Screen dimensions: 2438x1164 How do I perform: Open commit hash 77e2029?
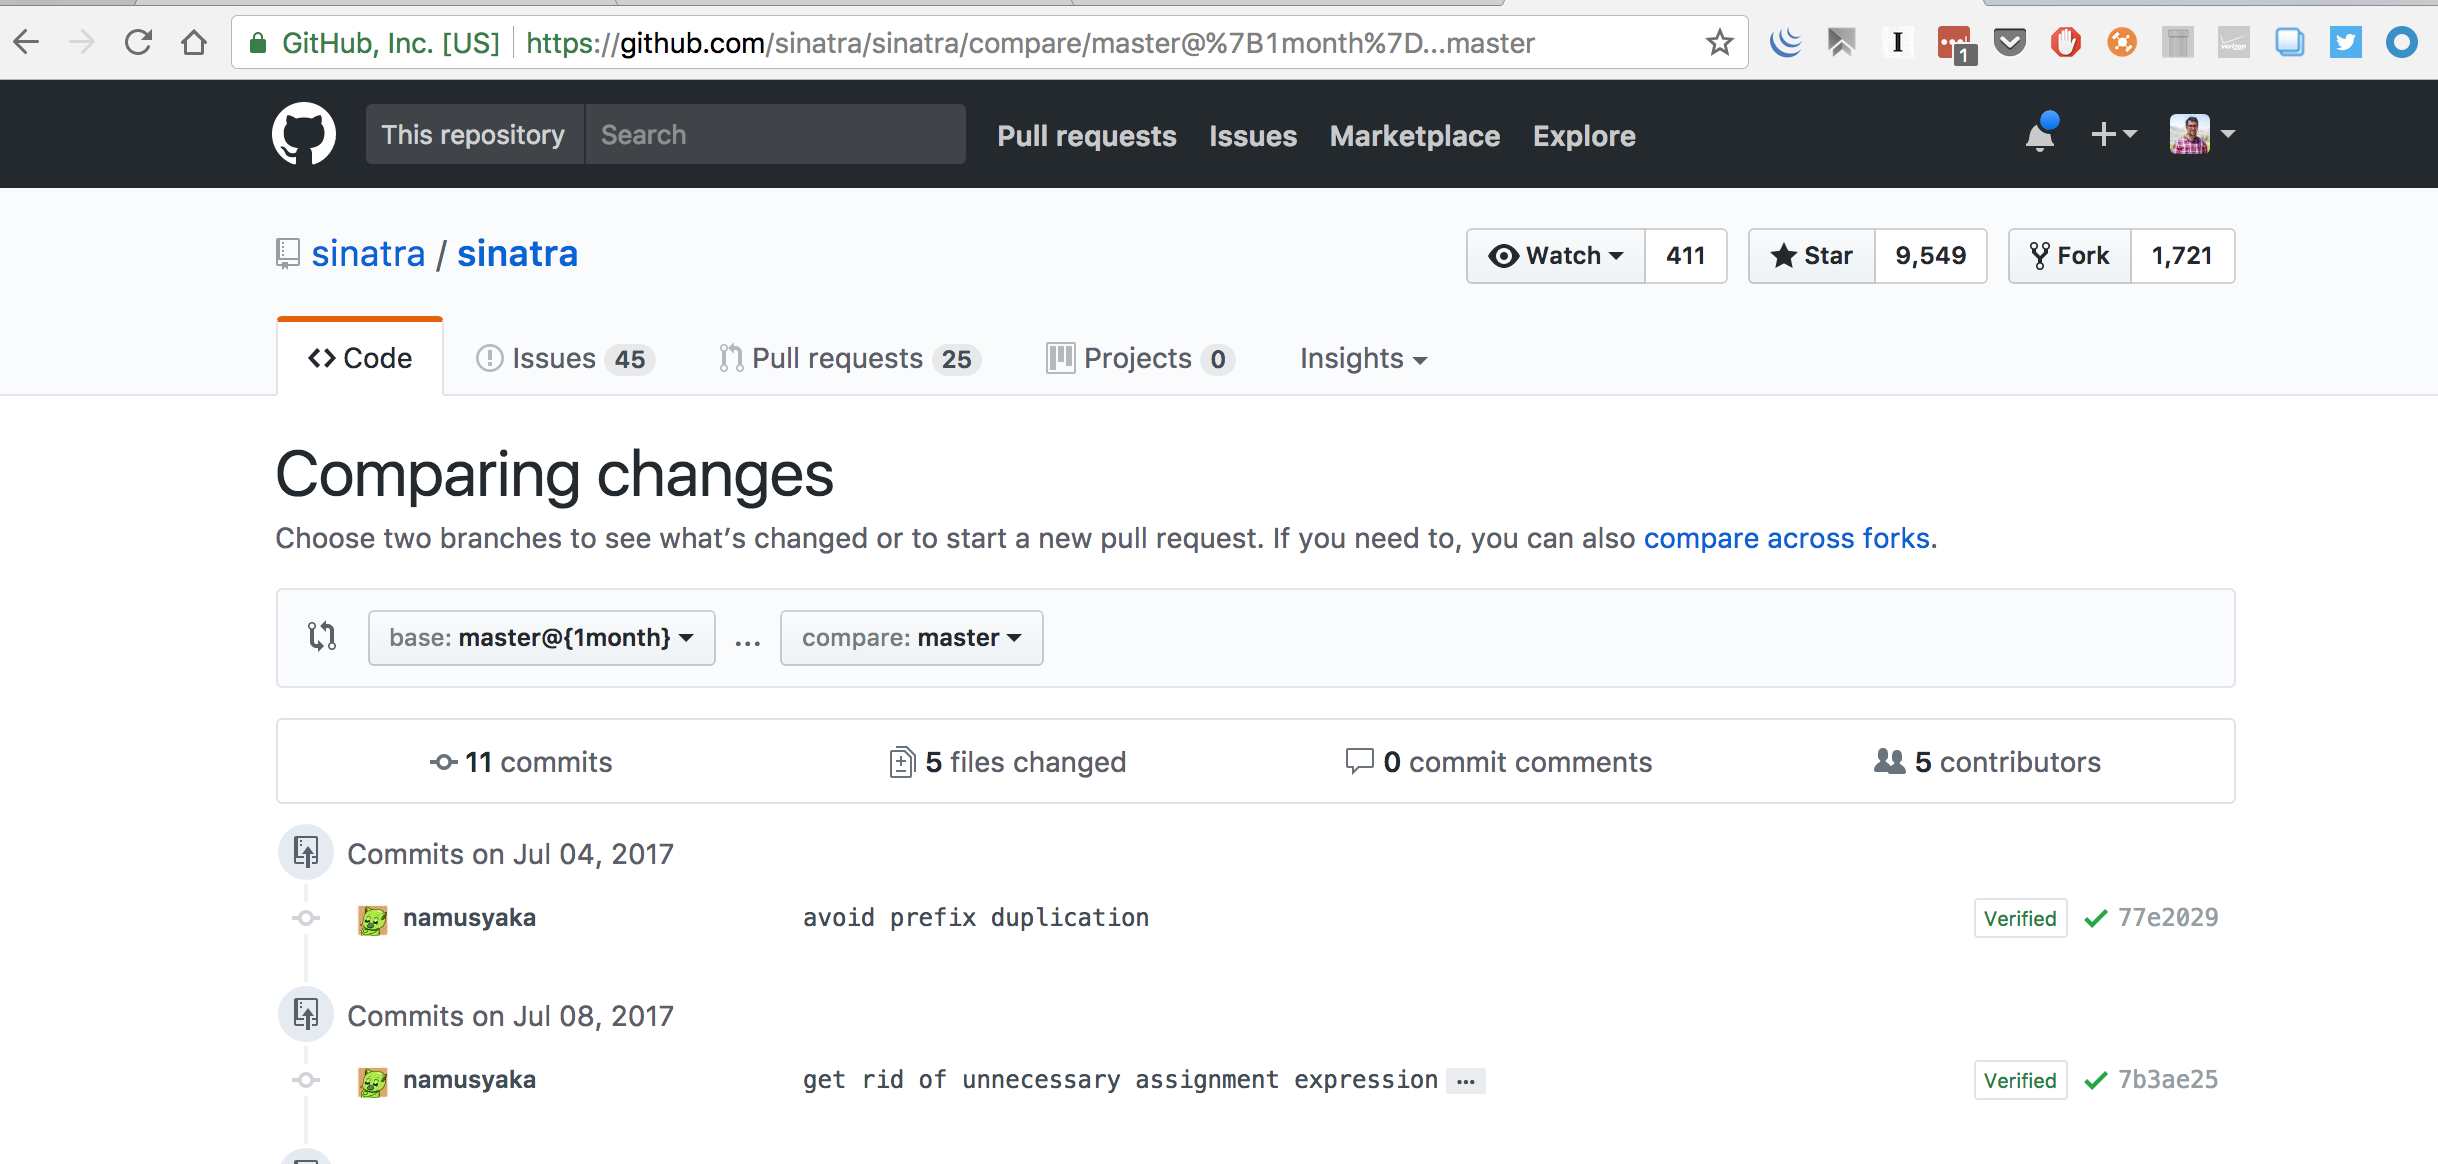pos(2167,918)
